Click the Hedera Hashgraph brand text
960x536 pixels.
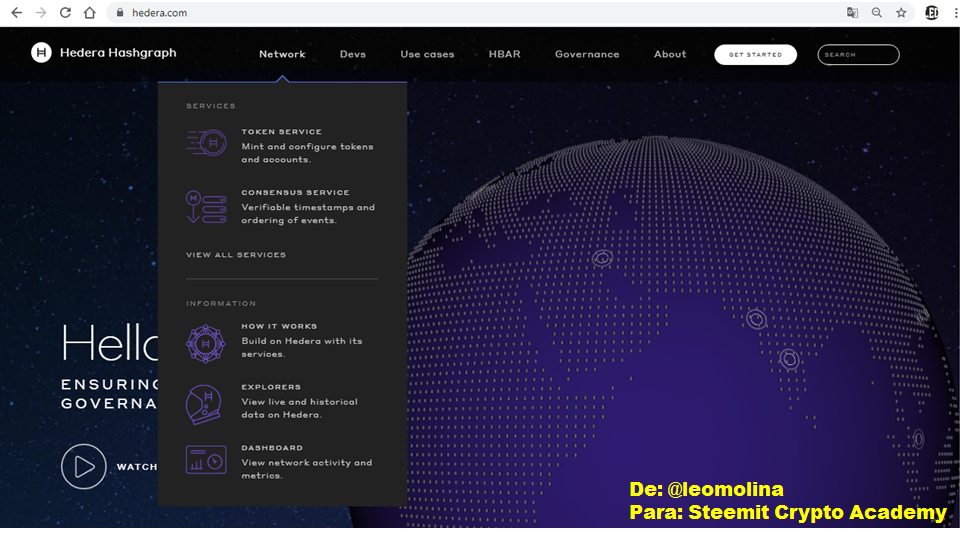(118, 53)
